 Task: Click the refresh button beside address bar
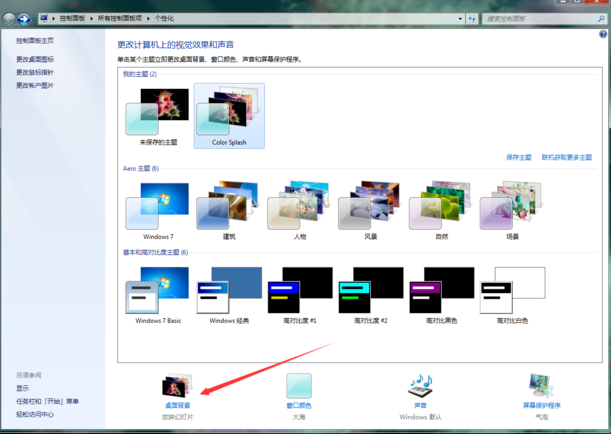pos(471,18)
